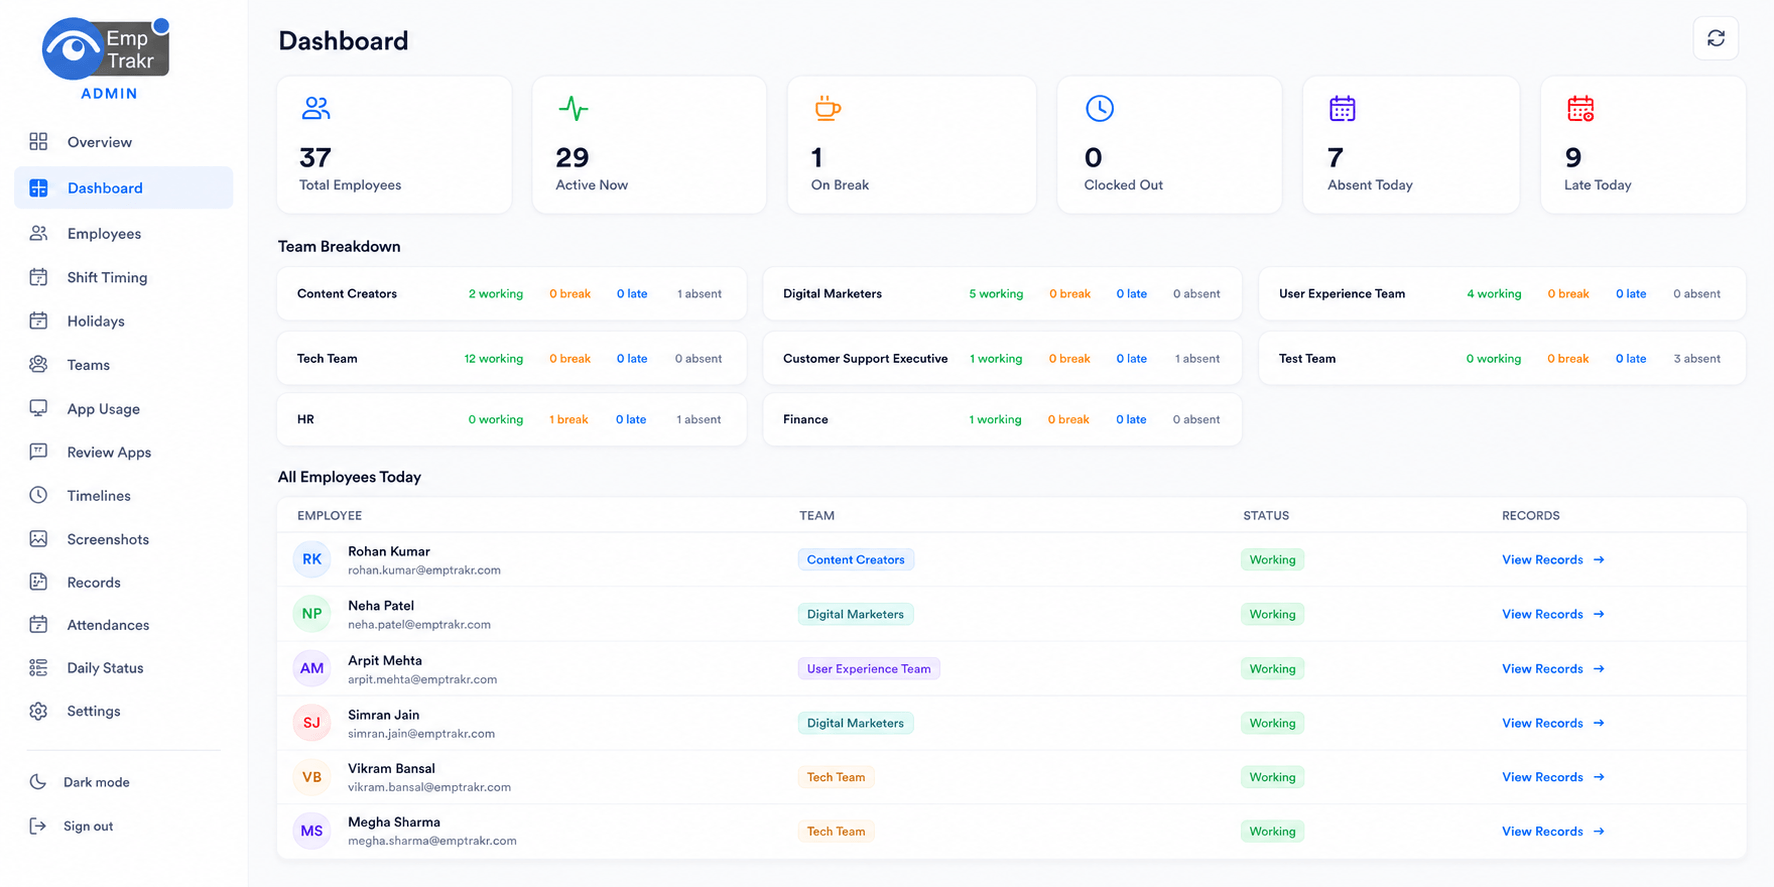Click the User Experience Team breakdown card
This screenshot has width=1774, height=887.
tap(1502, 294)
